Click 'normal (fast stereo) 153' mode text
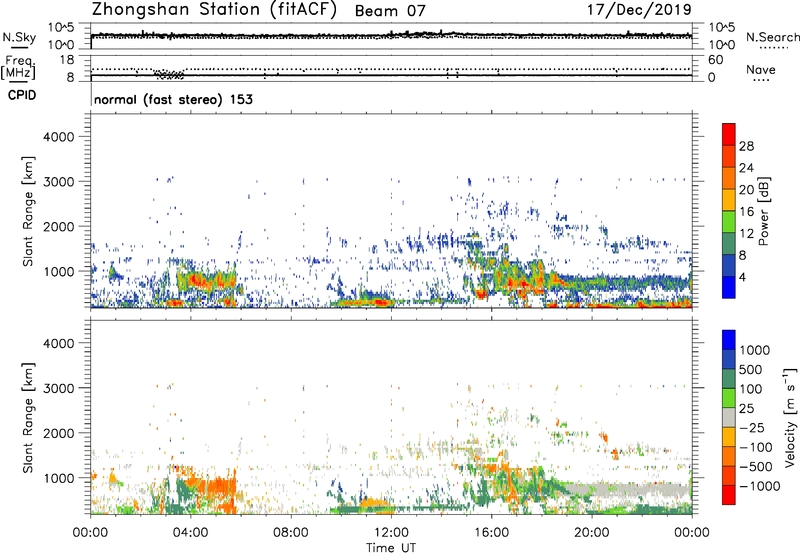Screen dimensions: 800x554 click(x=173, y=99)
